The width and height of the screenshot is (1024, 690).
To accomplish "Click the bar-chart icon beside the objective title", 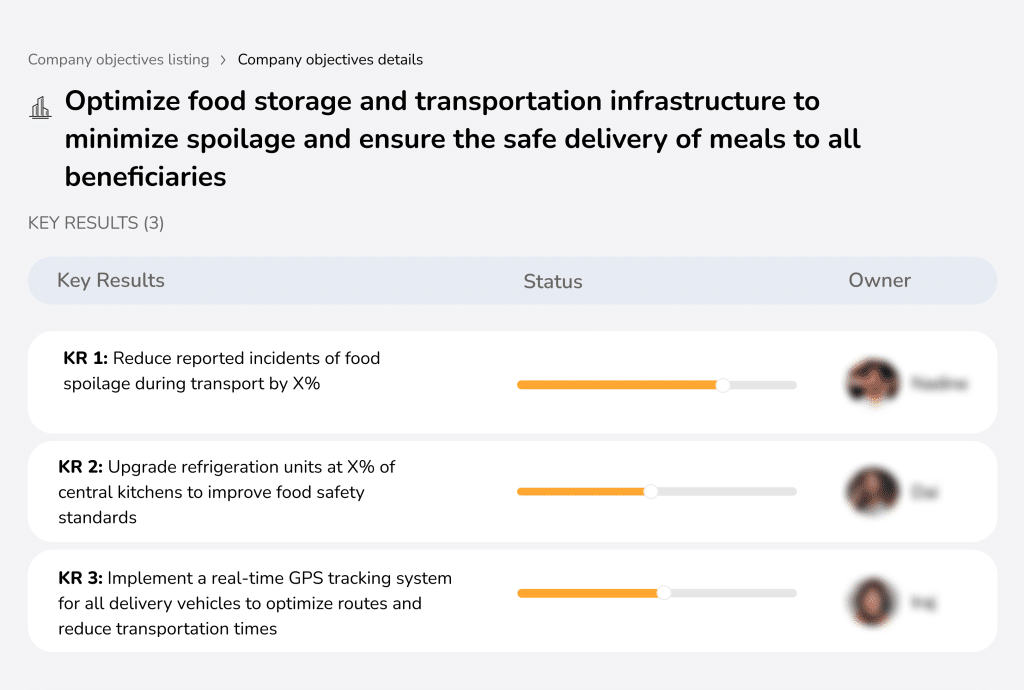I will click(40, 106).
